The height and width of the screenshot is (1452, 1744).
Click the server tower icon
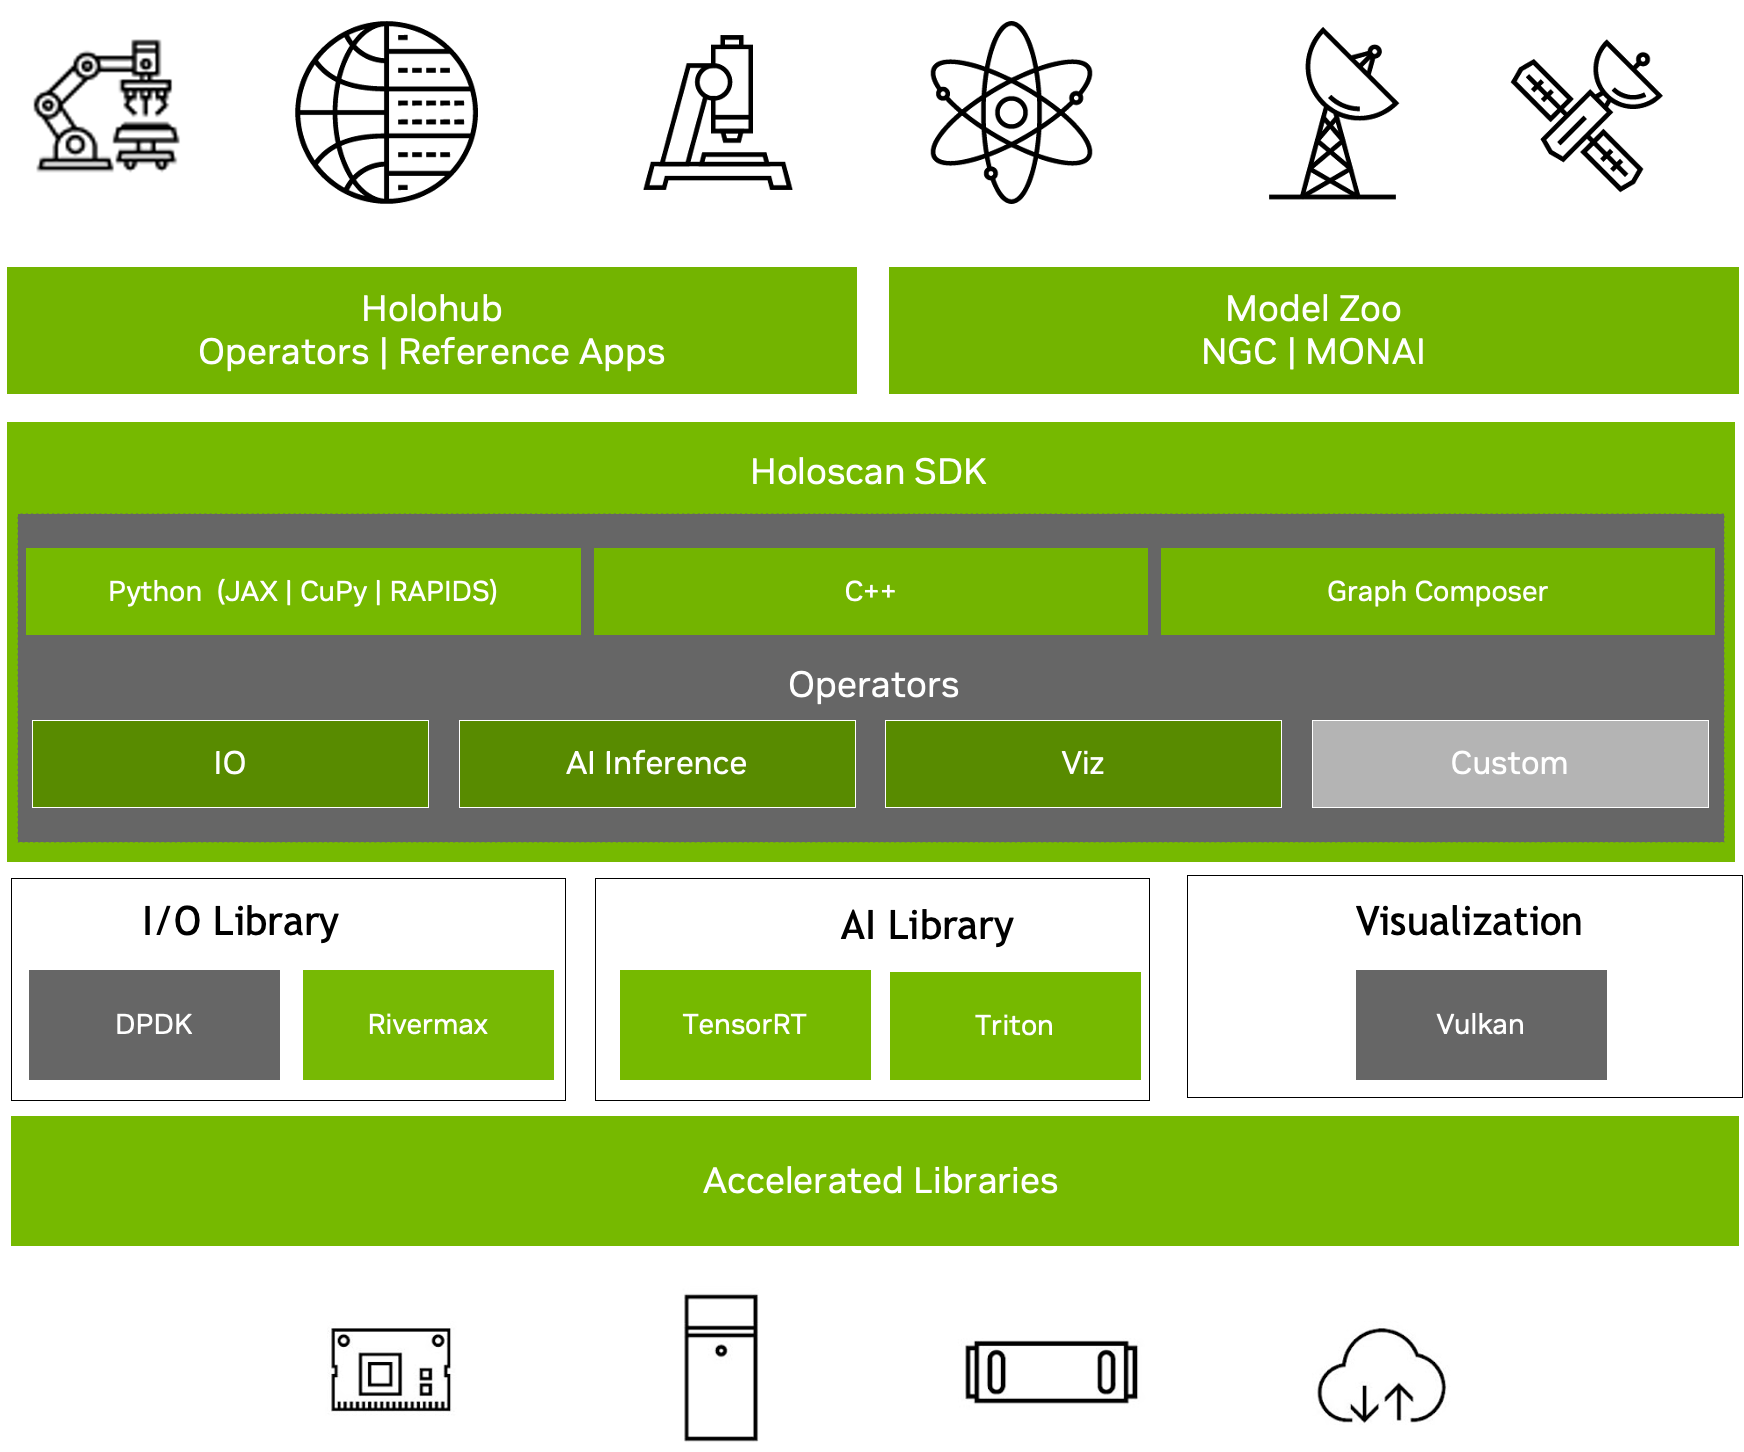click(721, 1370)
